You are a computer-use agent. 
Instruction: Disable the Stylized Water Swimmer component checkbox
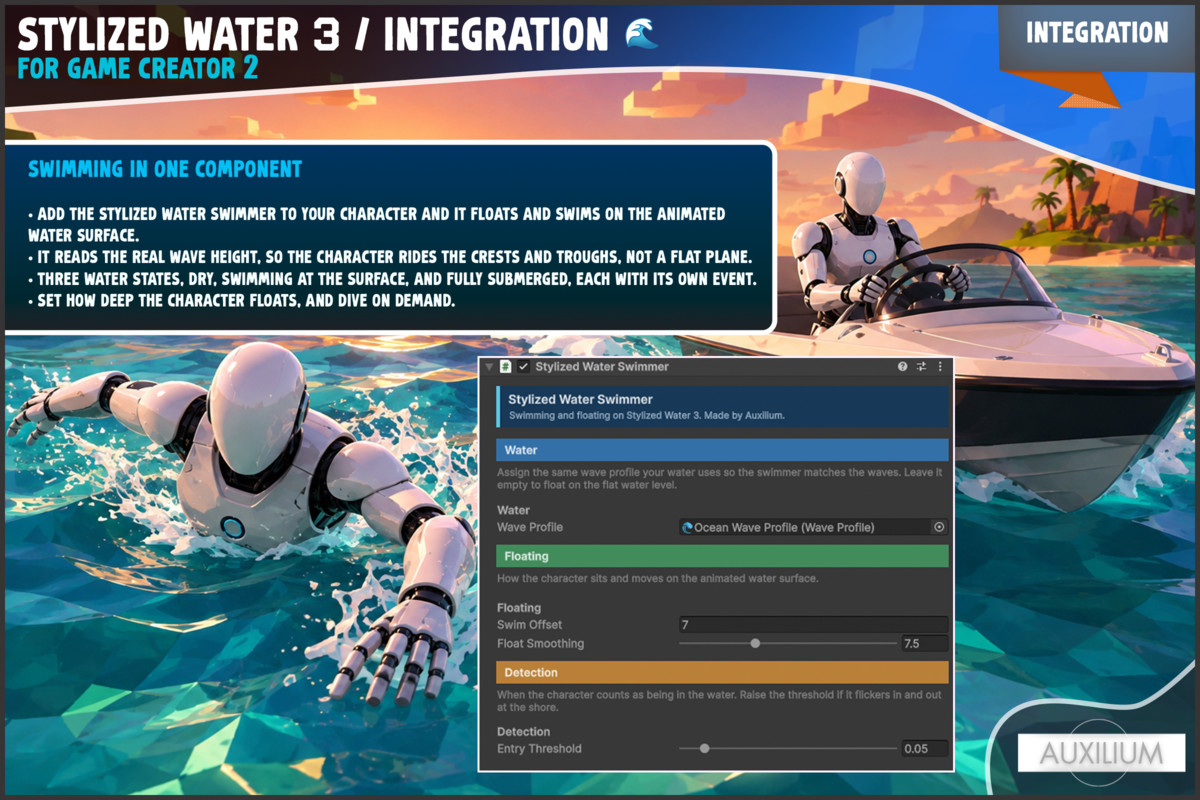tap(523, 367)
